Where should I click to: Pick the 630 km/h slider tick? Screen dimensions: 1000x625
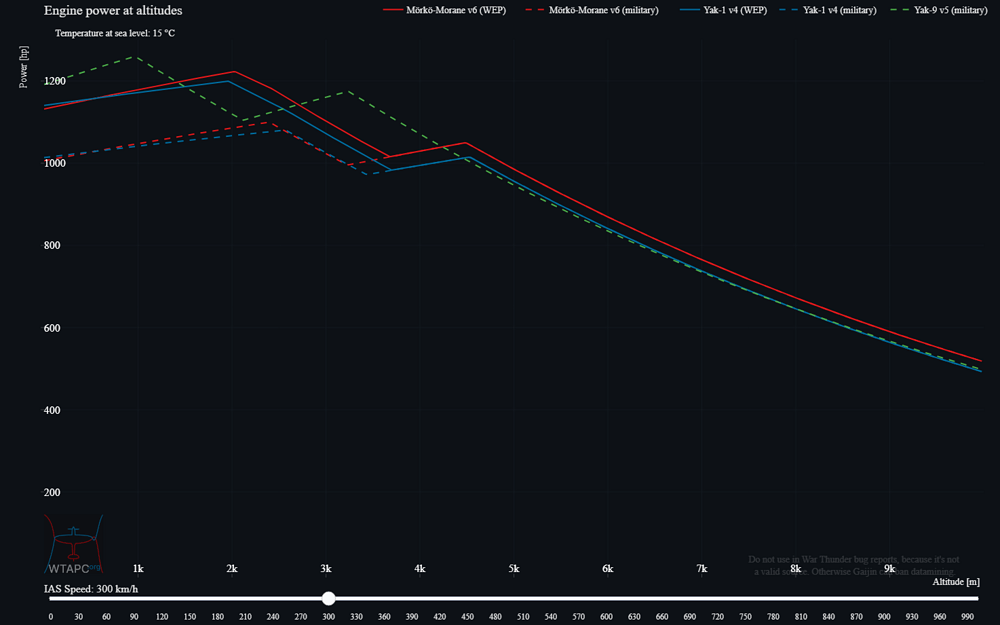(634, 617)
